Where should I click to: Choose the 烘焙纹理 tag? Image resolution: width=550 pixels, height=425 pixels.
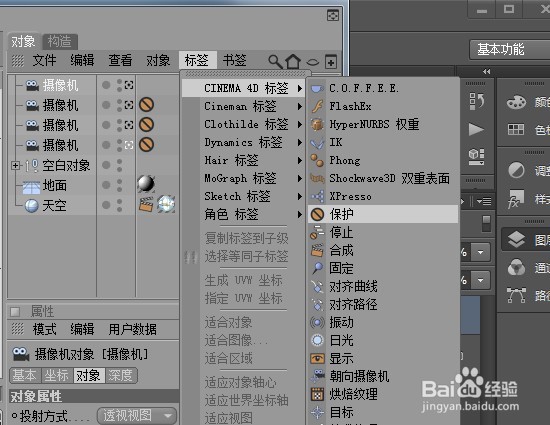click(383, 394)
